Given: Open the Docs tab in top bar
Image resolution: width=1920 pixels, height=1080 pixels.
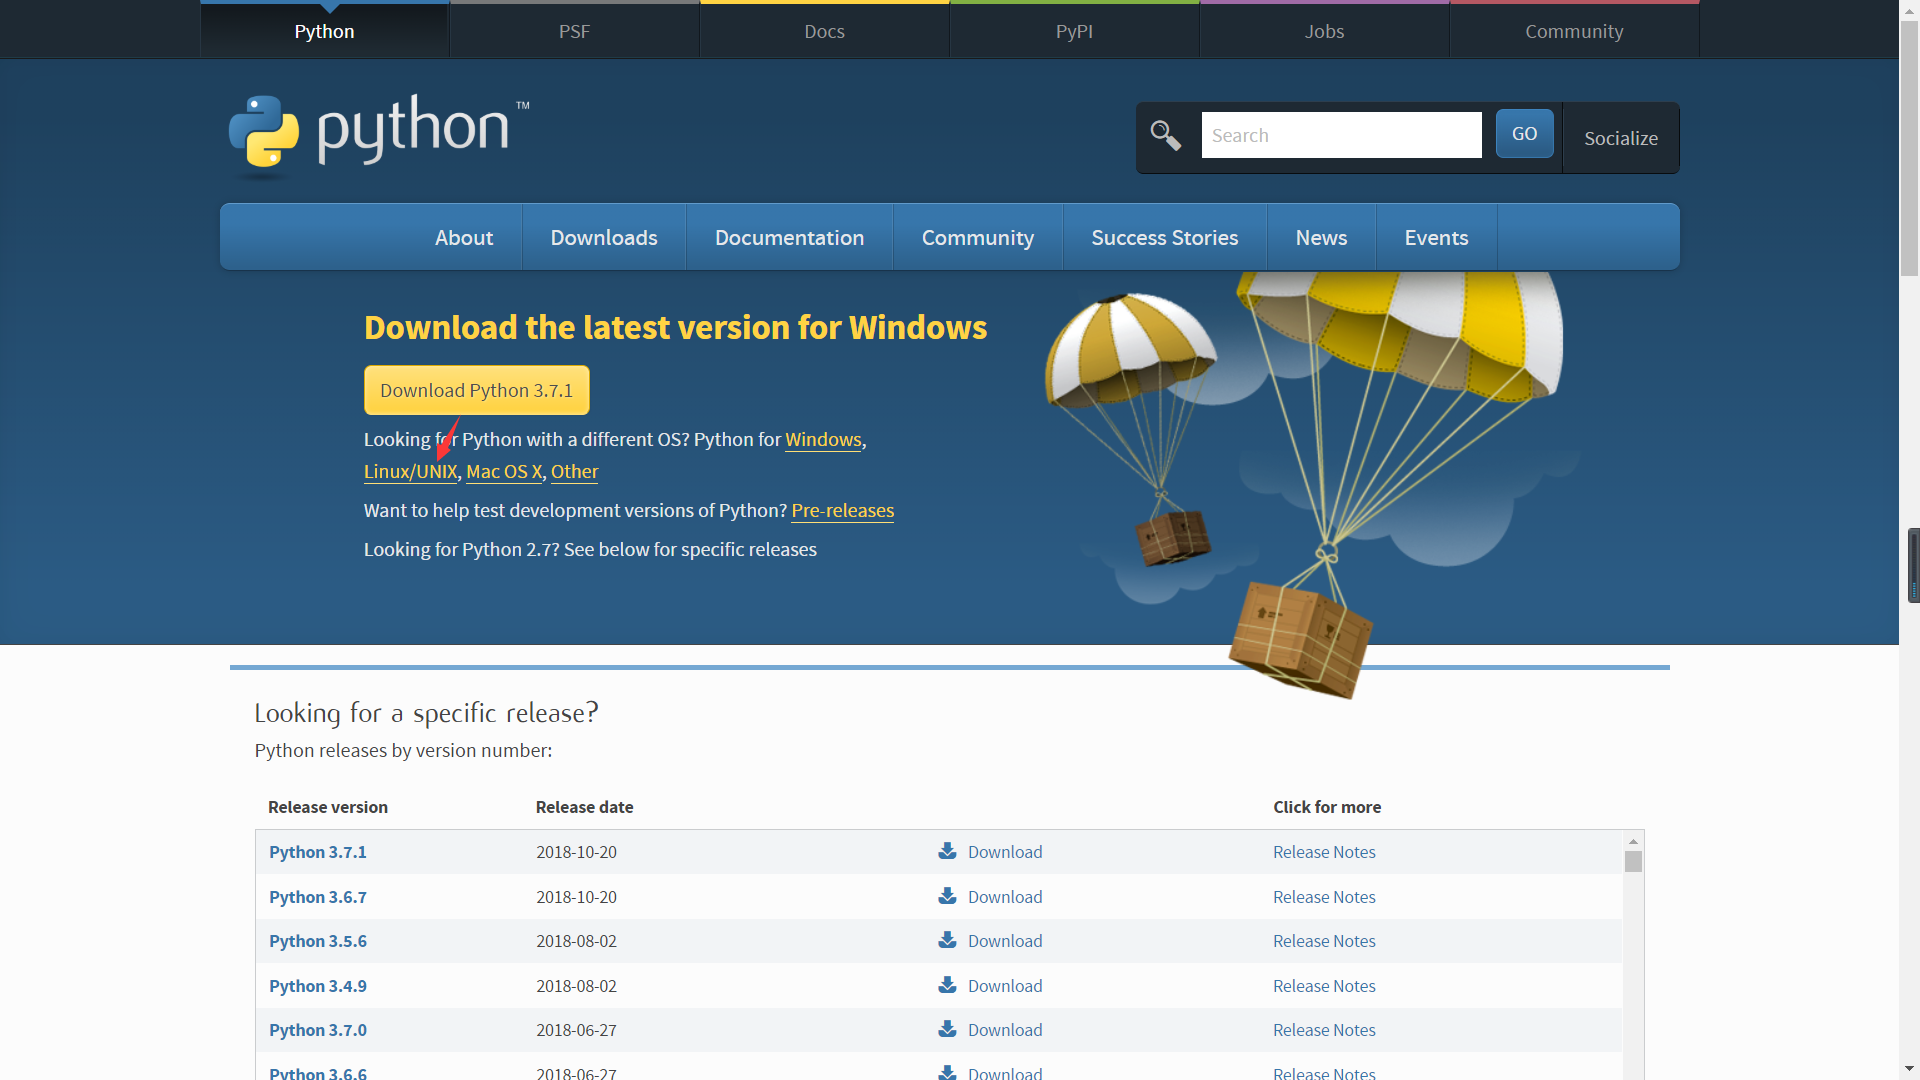Looking at the screenshot, I should point(824,31).
